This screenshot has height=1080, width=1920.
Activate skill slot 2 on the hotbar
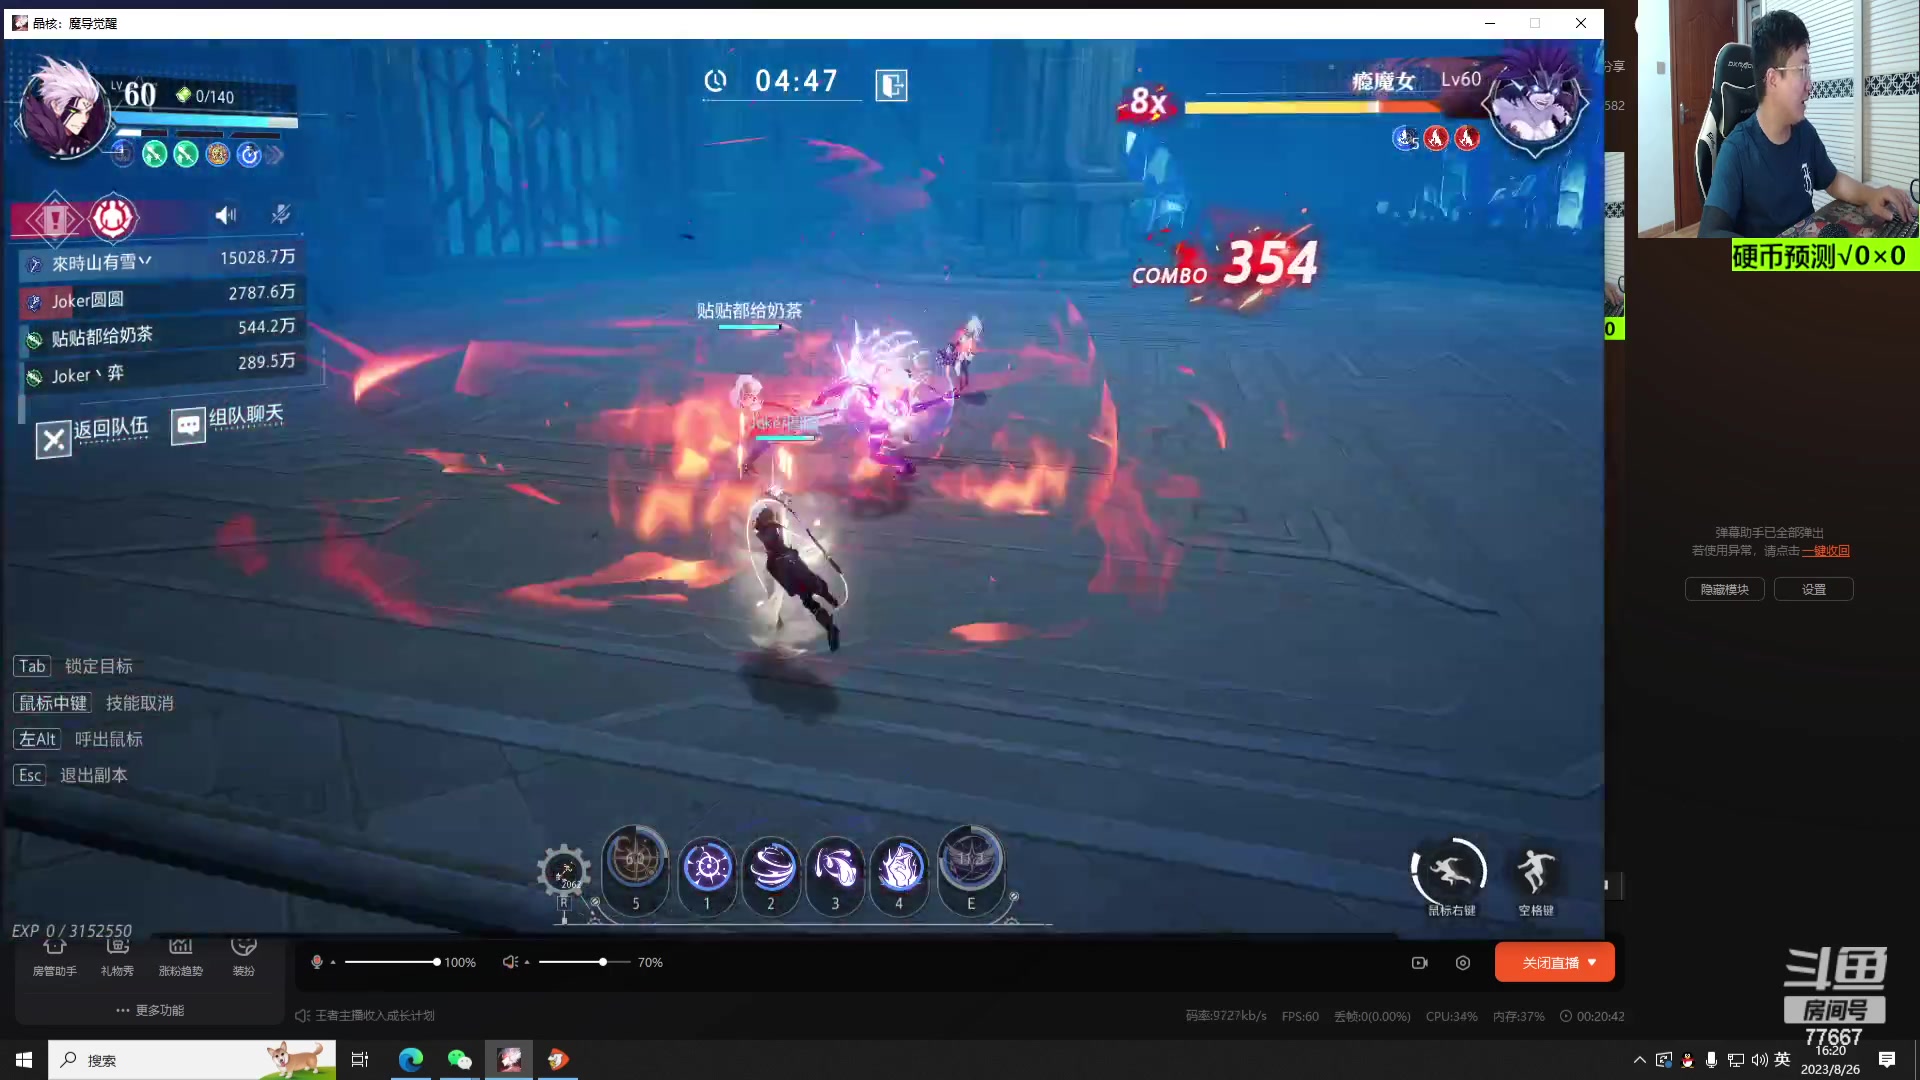pyautogui.click(x=771, y=866)
